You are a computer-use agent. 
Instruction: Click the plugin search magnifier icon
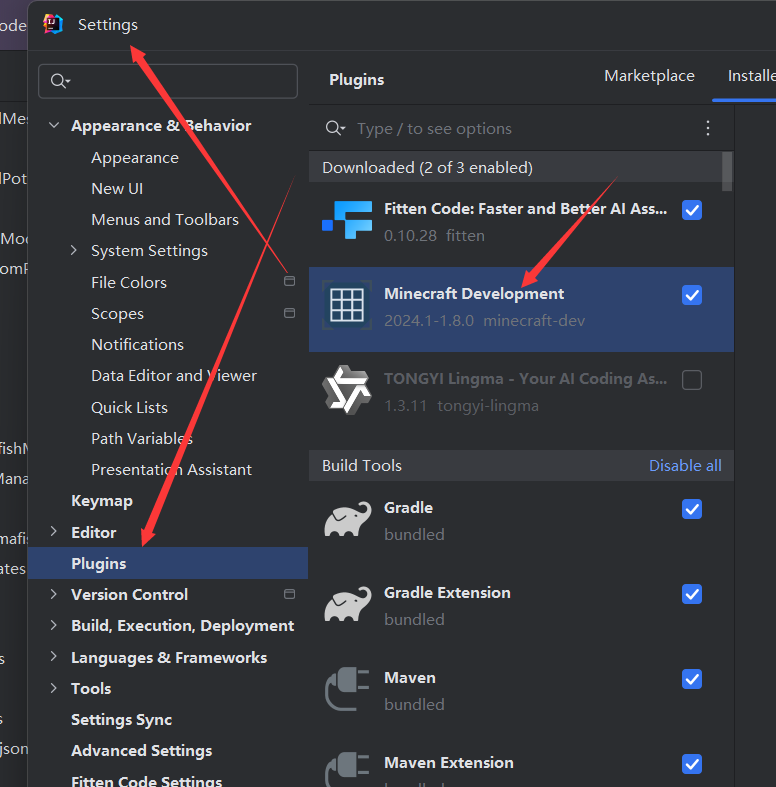335,128
